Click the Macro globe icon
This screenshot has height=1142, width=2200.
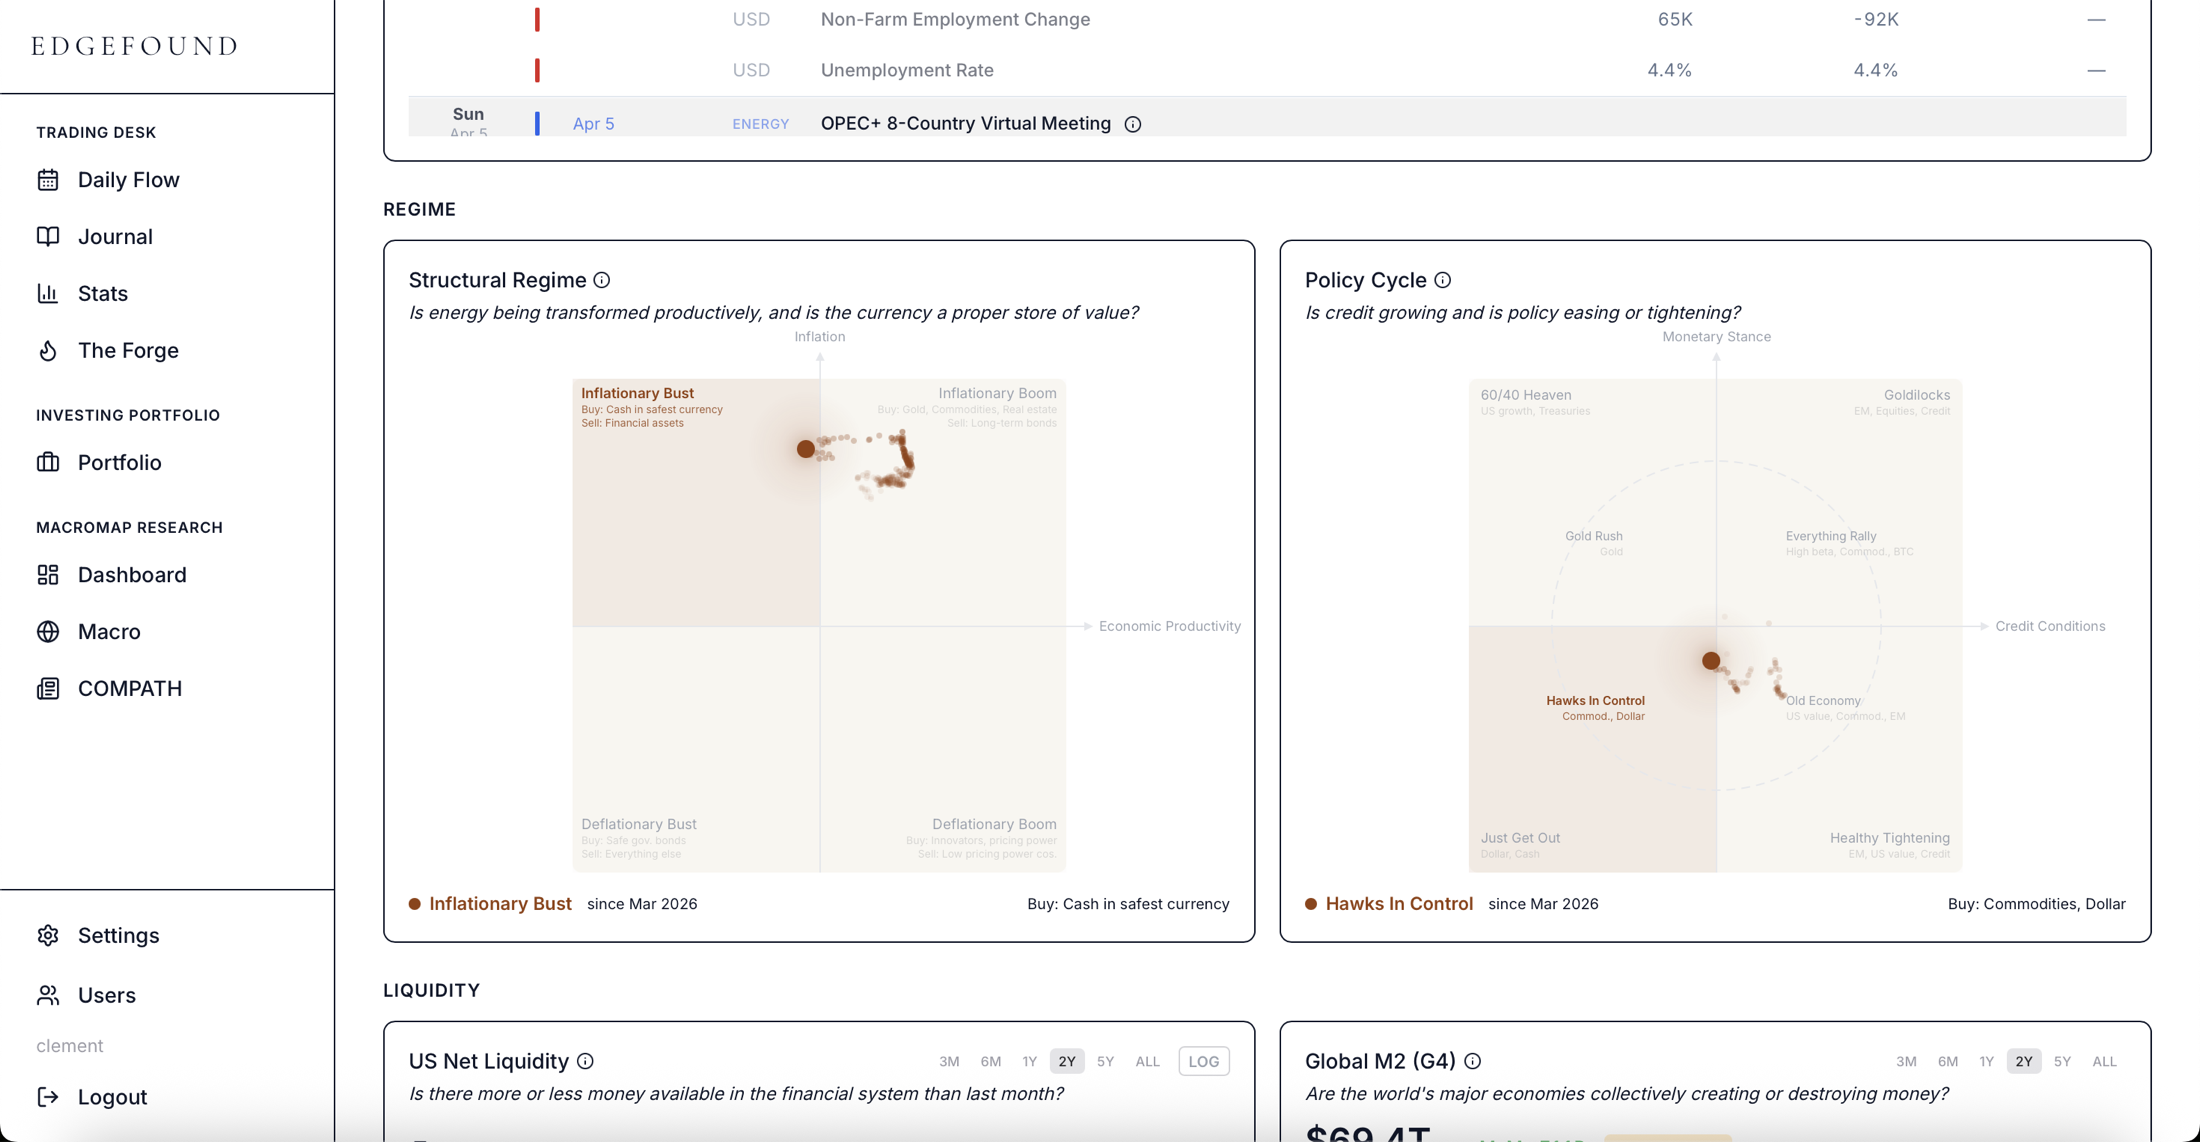point(48,632)
